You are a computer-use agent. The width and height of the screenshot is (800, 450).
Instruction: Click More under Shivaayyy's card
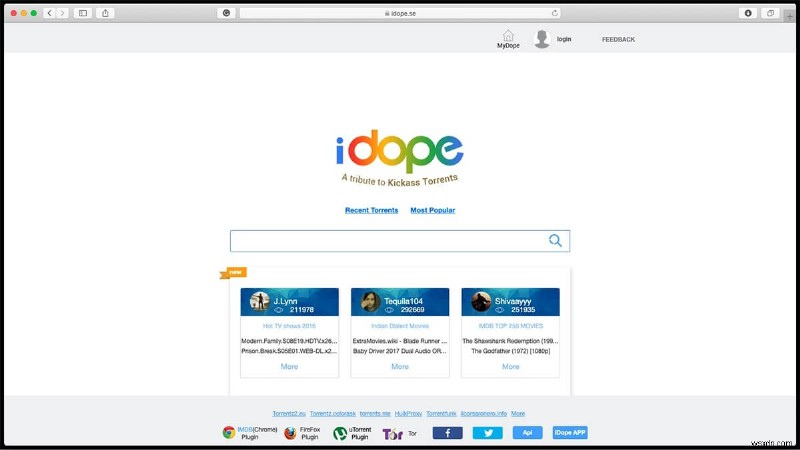click(x=511, y=366)
